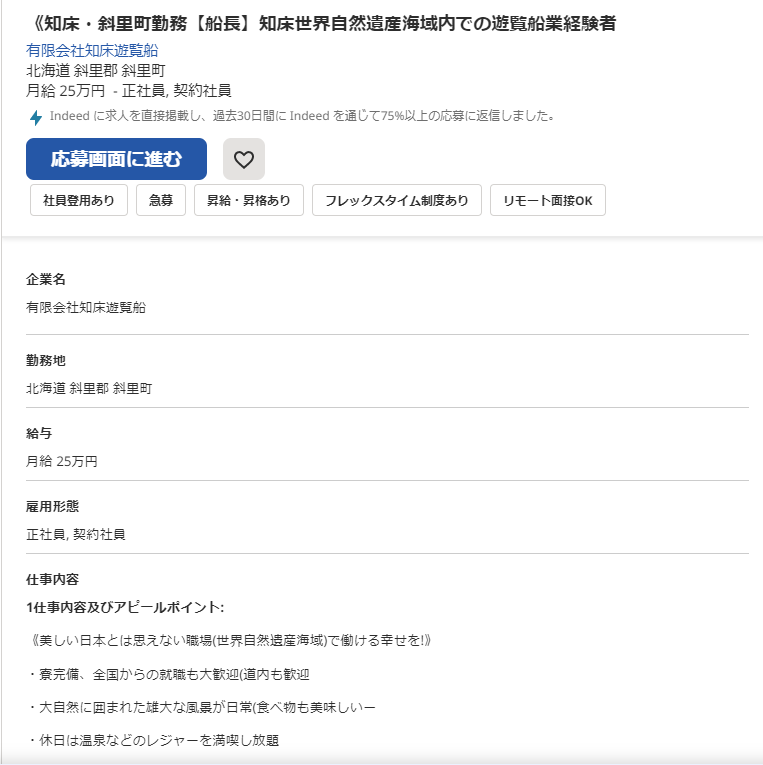Open 有限会社知床遊覧船 company link at the top
This screenshot has height=765, width=763.
[92, 50]
